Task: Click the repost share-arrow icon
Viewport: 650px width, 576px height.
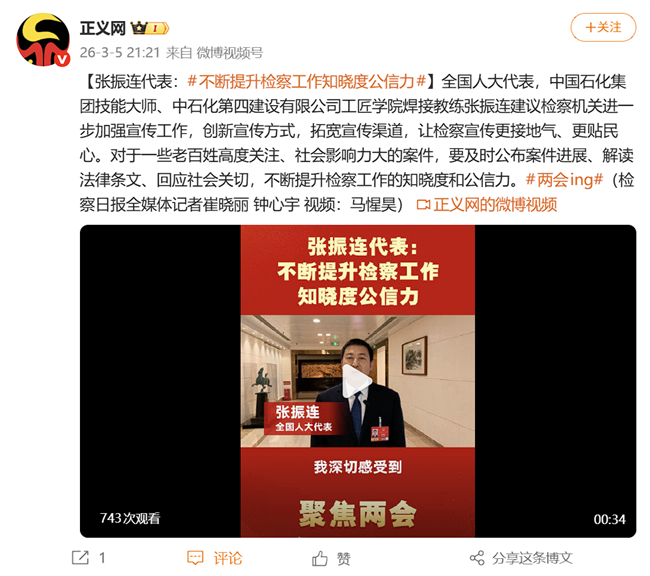Action: 80,557
